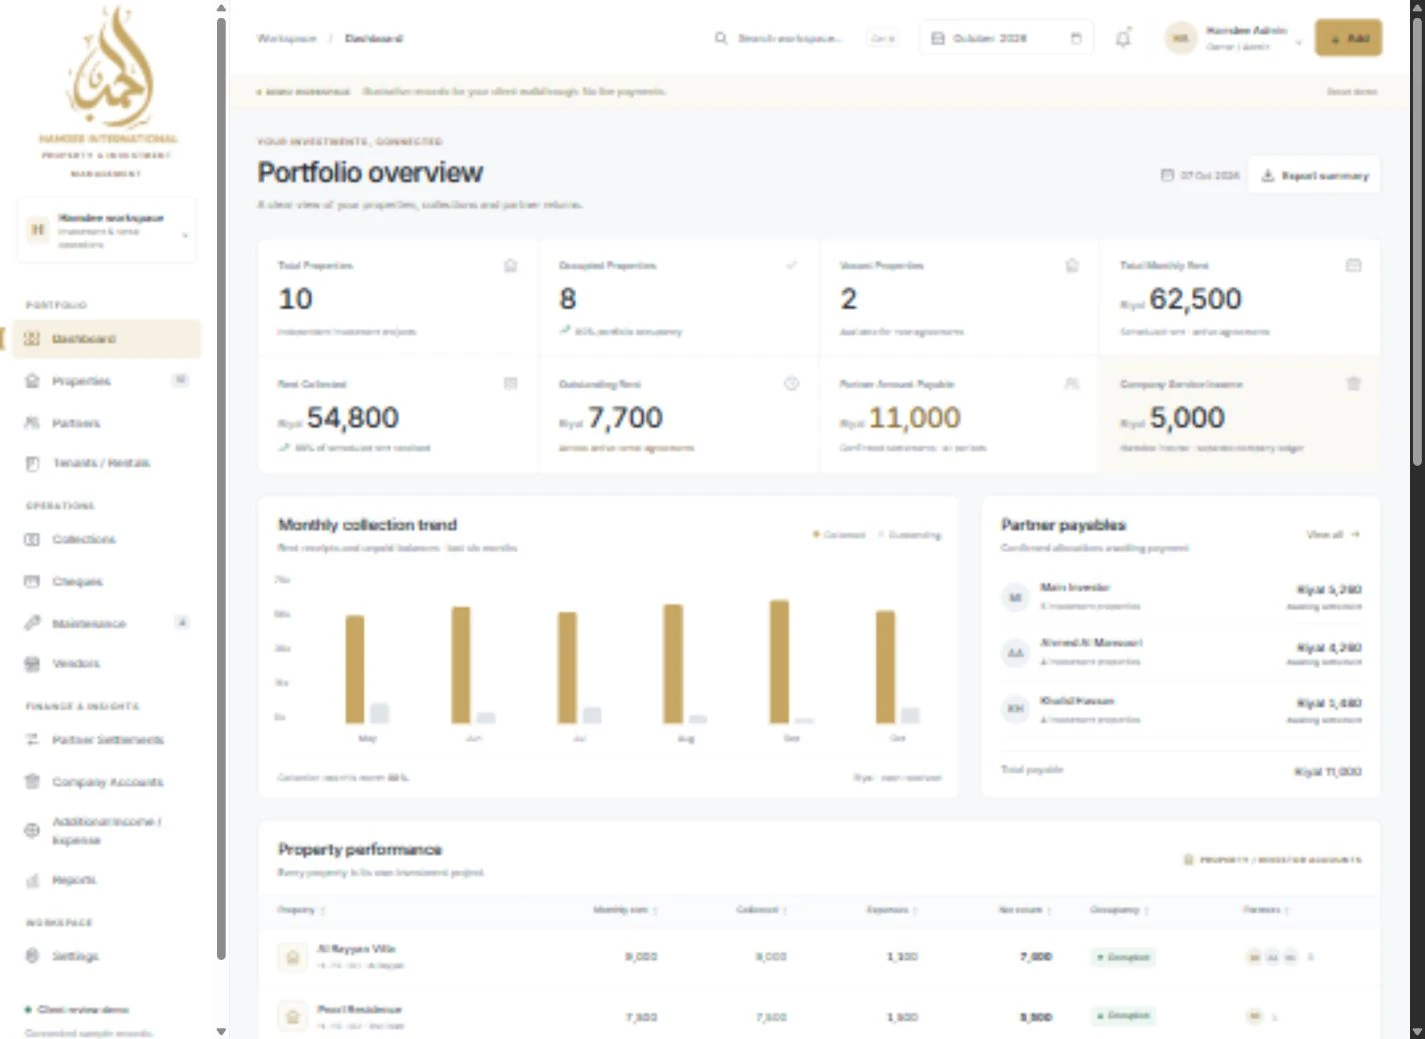Click the Workspace breadcrumb link
1425x1039 pixels.
point(287,38)
